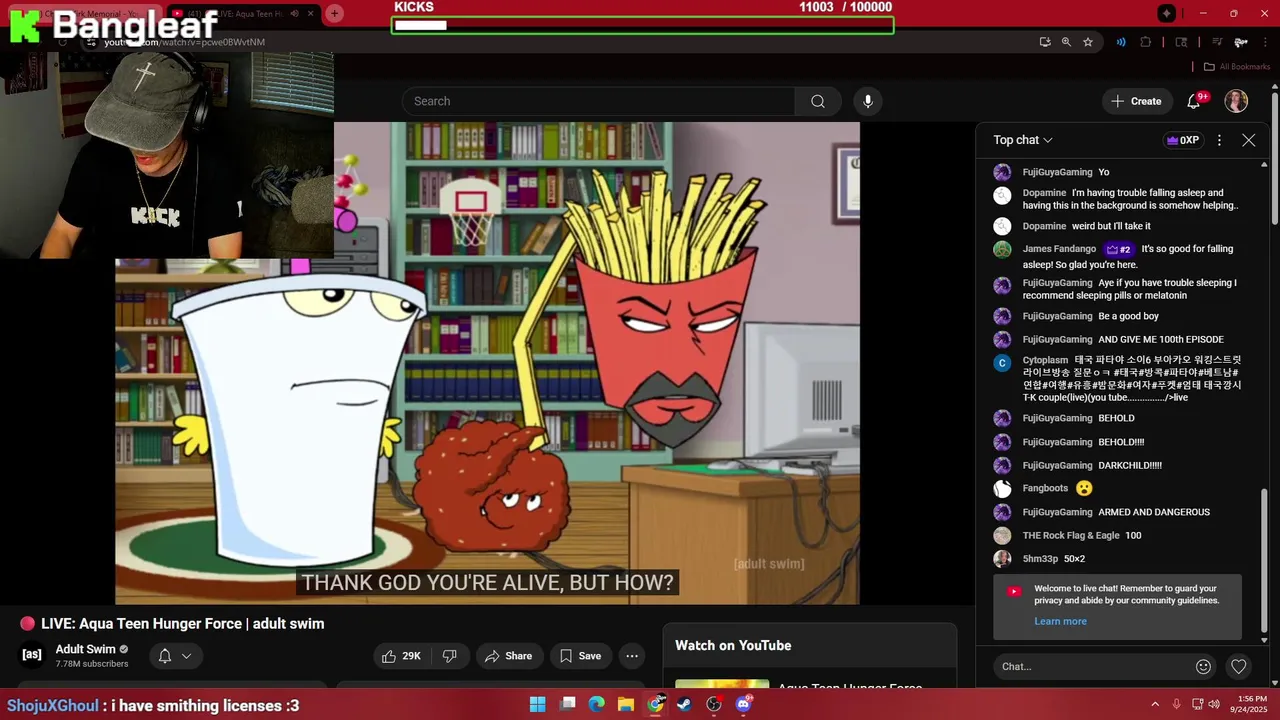Open File Explorer from taskbar
The image size is (1280, 720).
(x=626, y=704)
